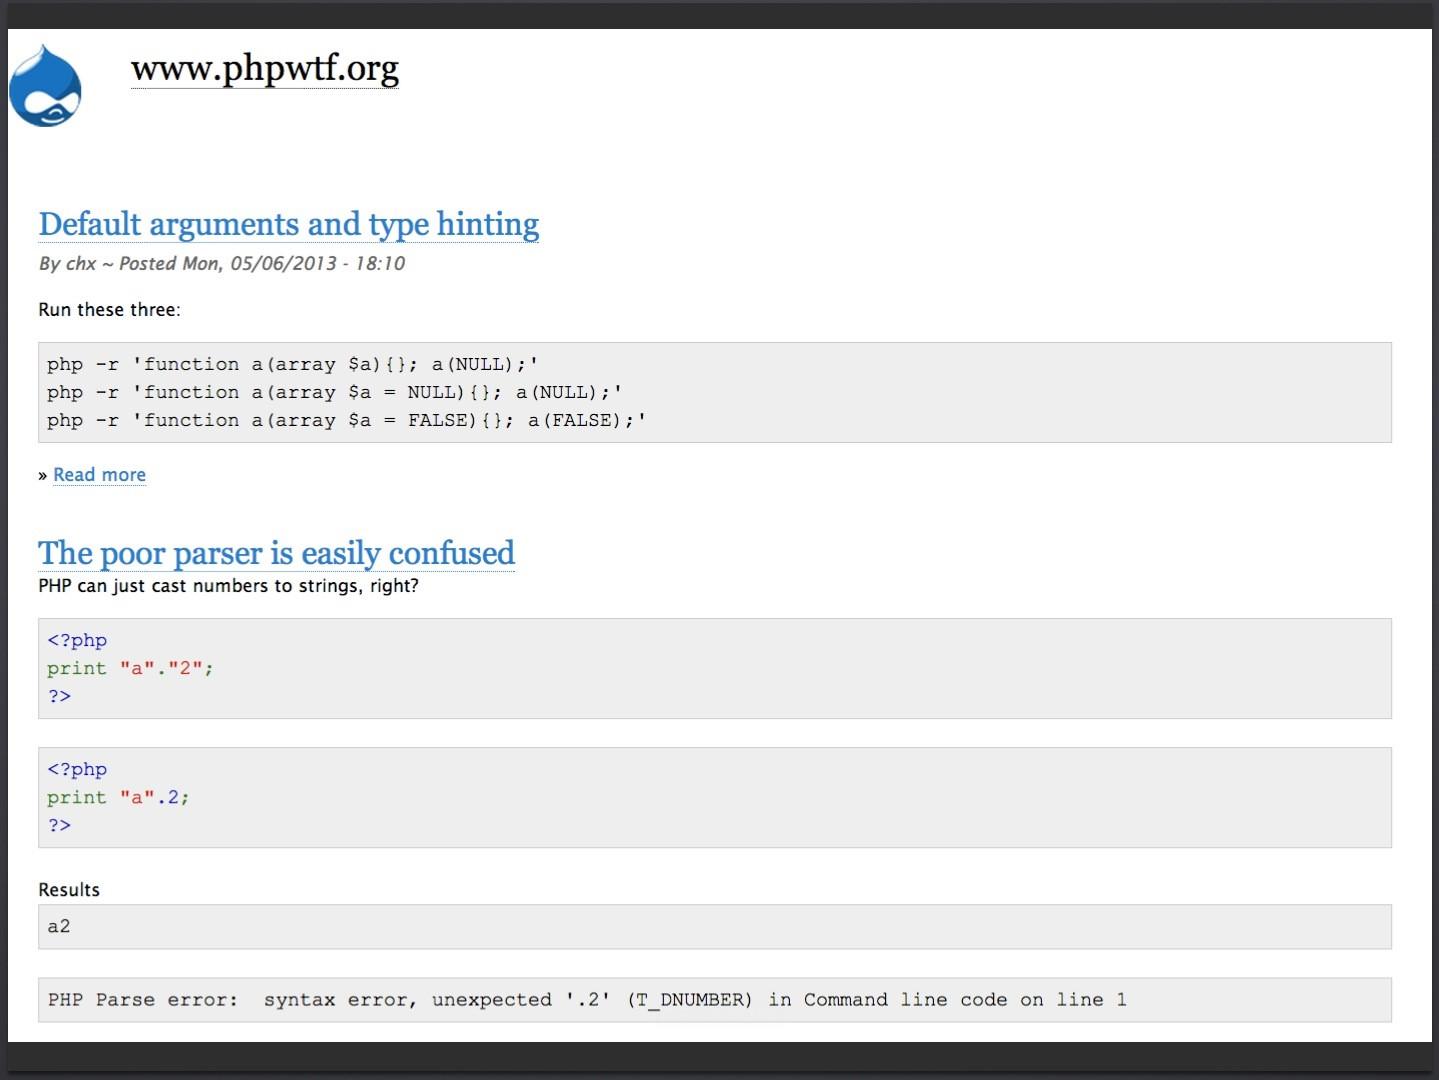Click the opening <?php tag in second PHP block
This screenshot has height=1080, width=1439.
coord(77,770)
